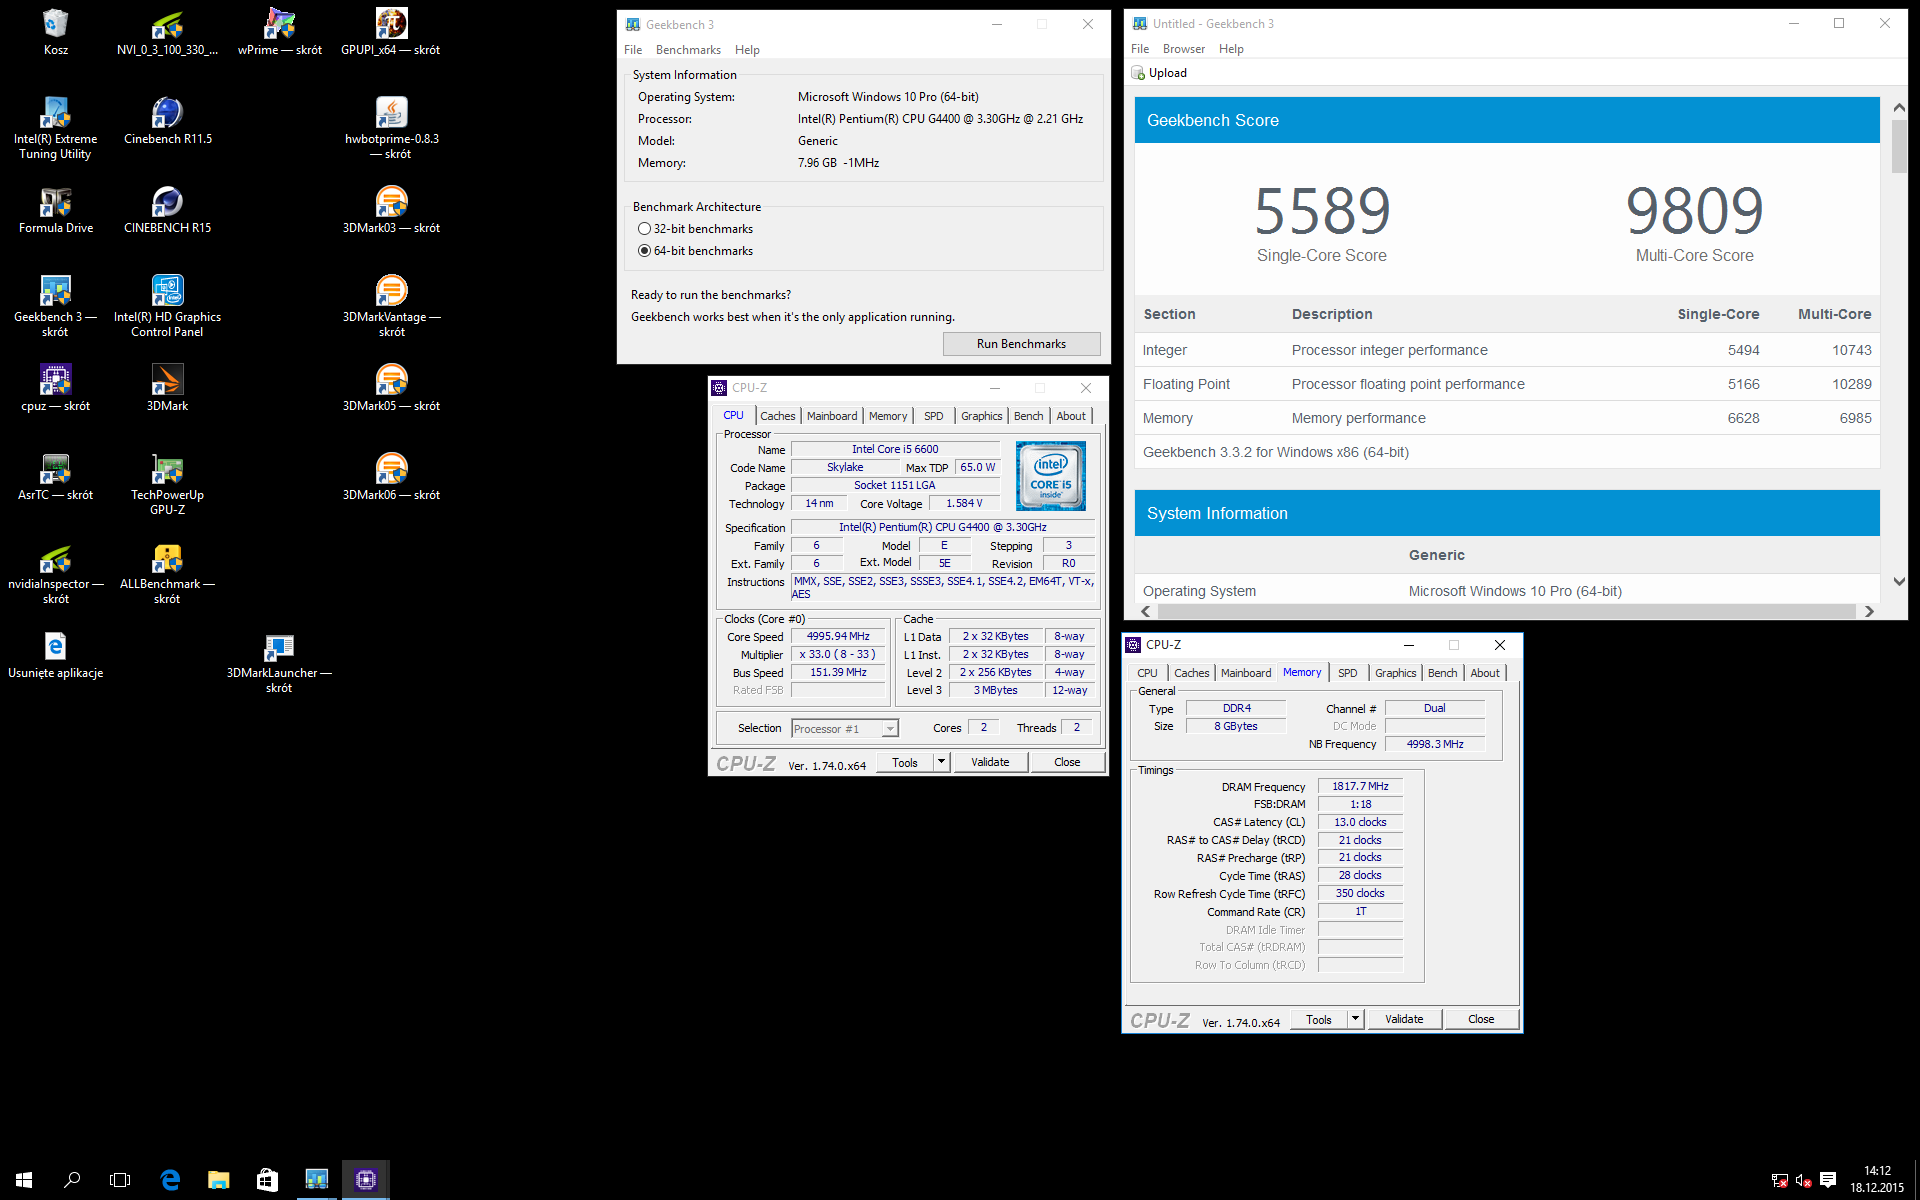The width and height of the screenshot is (1920, 1200).
Task: Open the Windows Start menu
Action: (x=24, y=1180)
